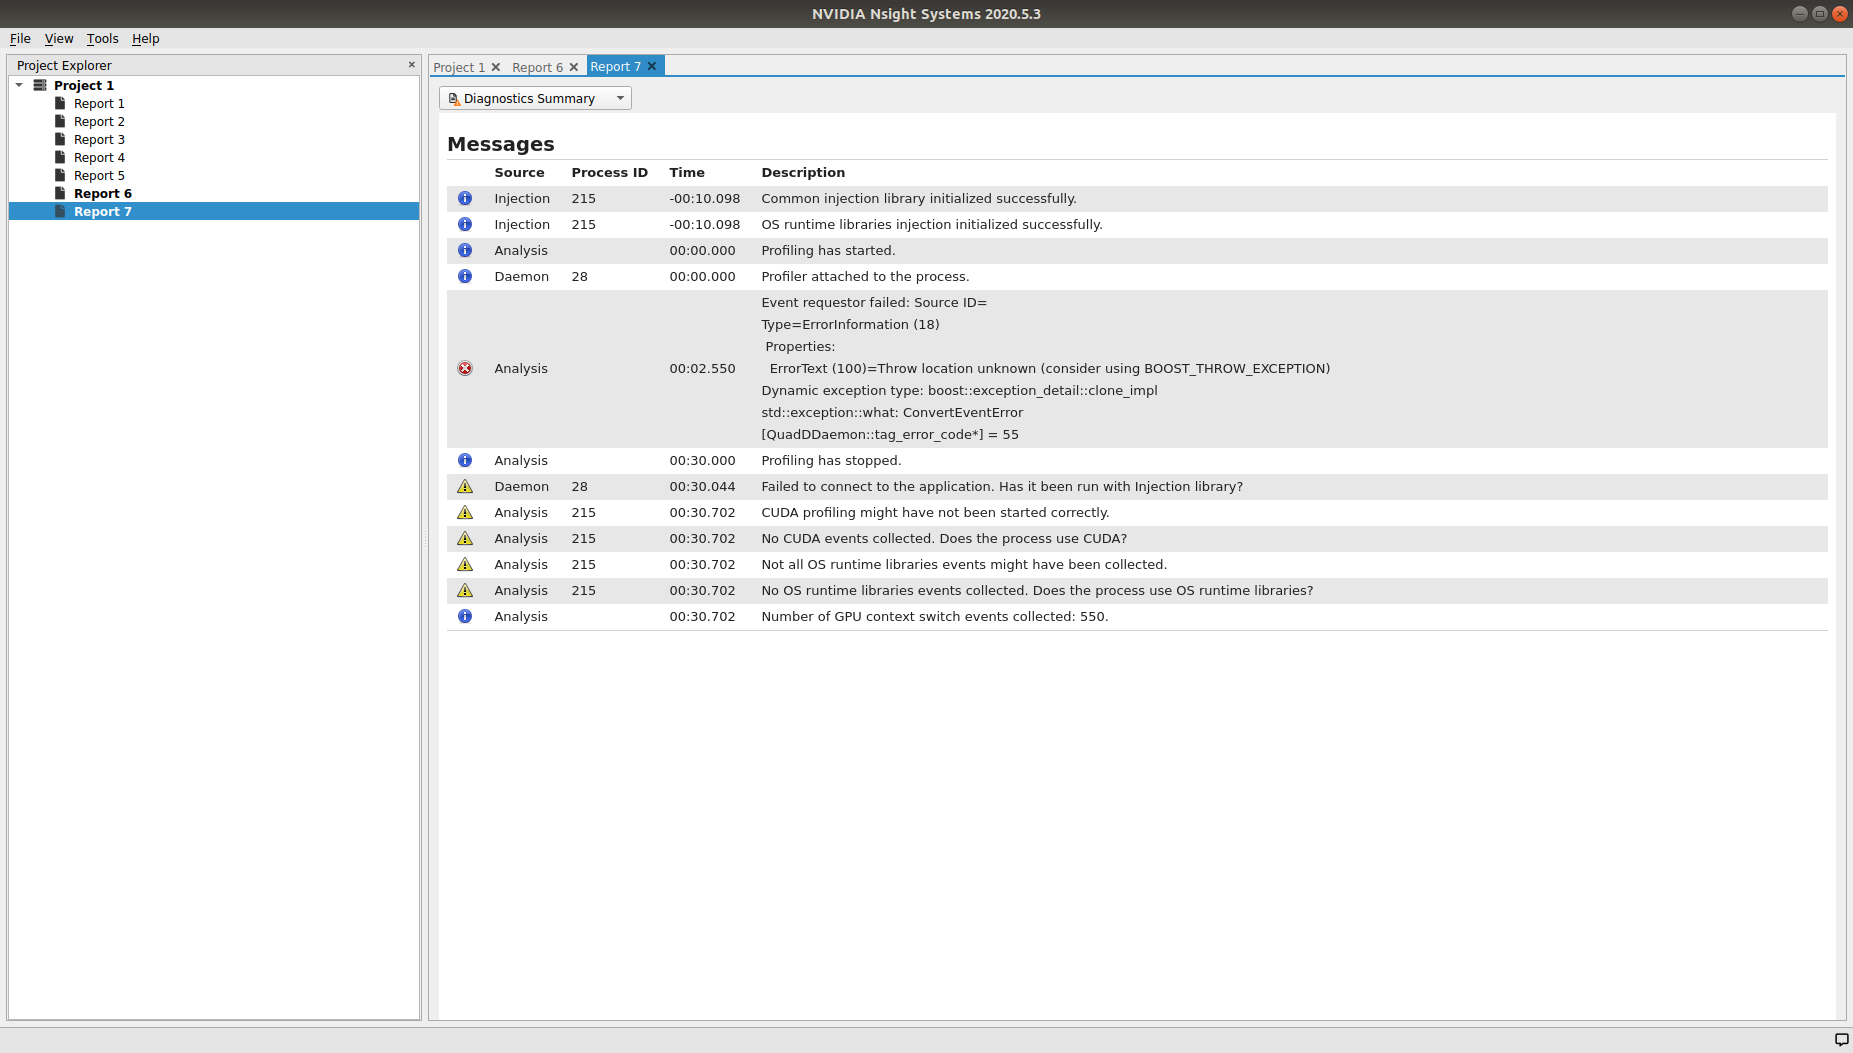Switch to the Report 6 tab
The width and height of the screenshot is (1853, 1053).
tap(538, 67)
